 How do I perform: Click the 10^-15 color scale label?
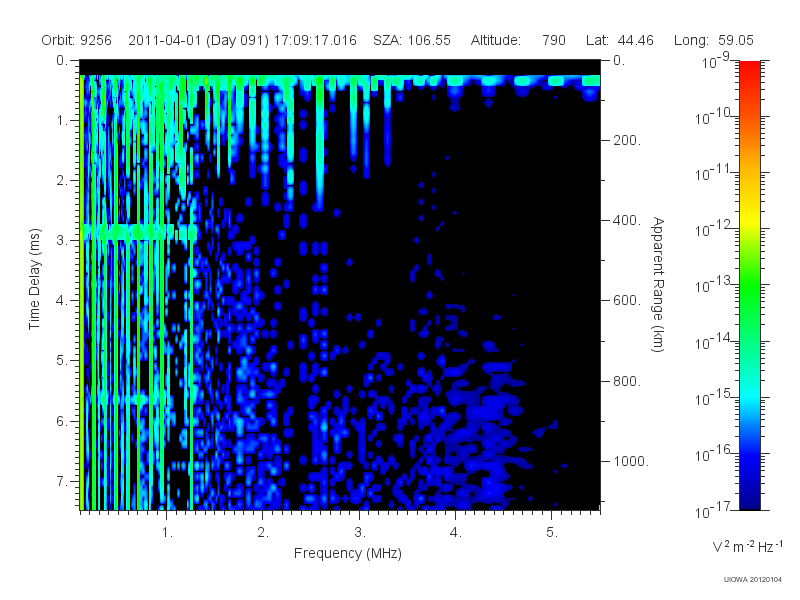pos(714,397)
